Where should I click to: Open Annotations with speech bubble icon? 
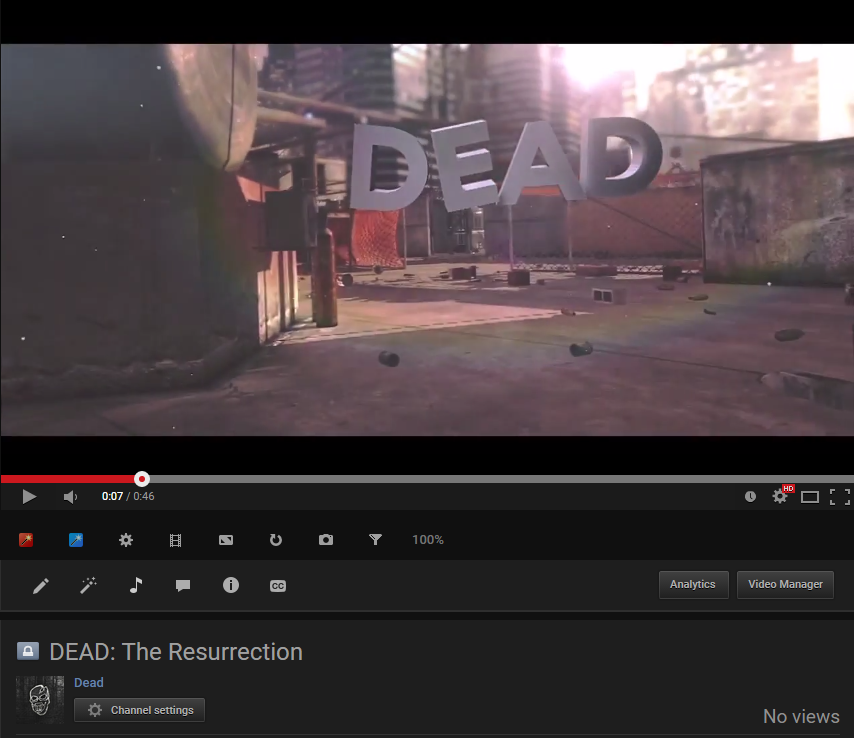point(183,585)
